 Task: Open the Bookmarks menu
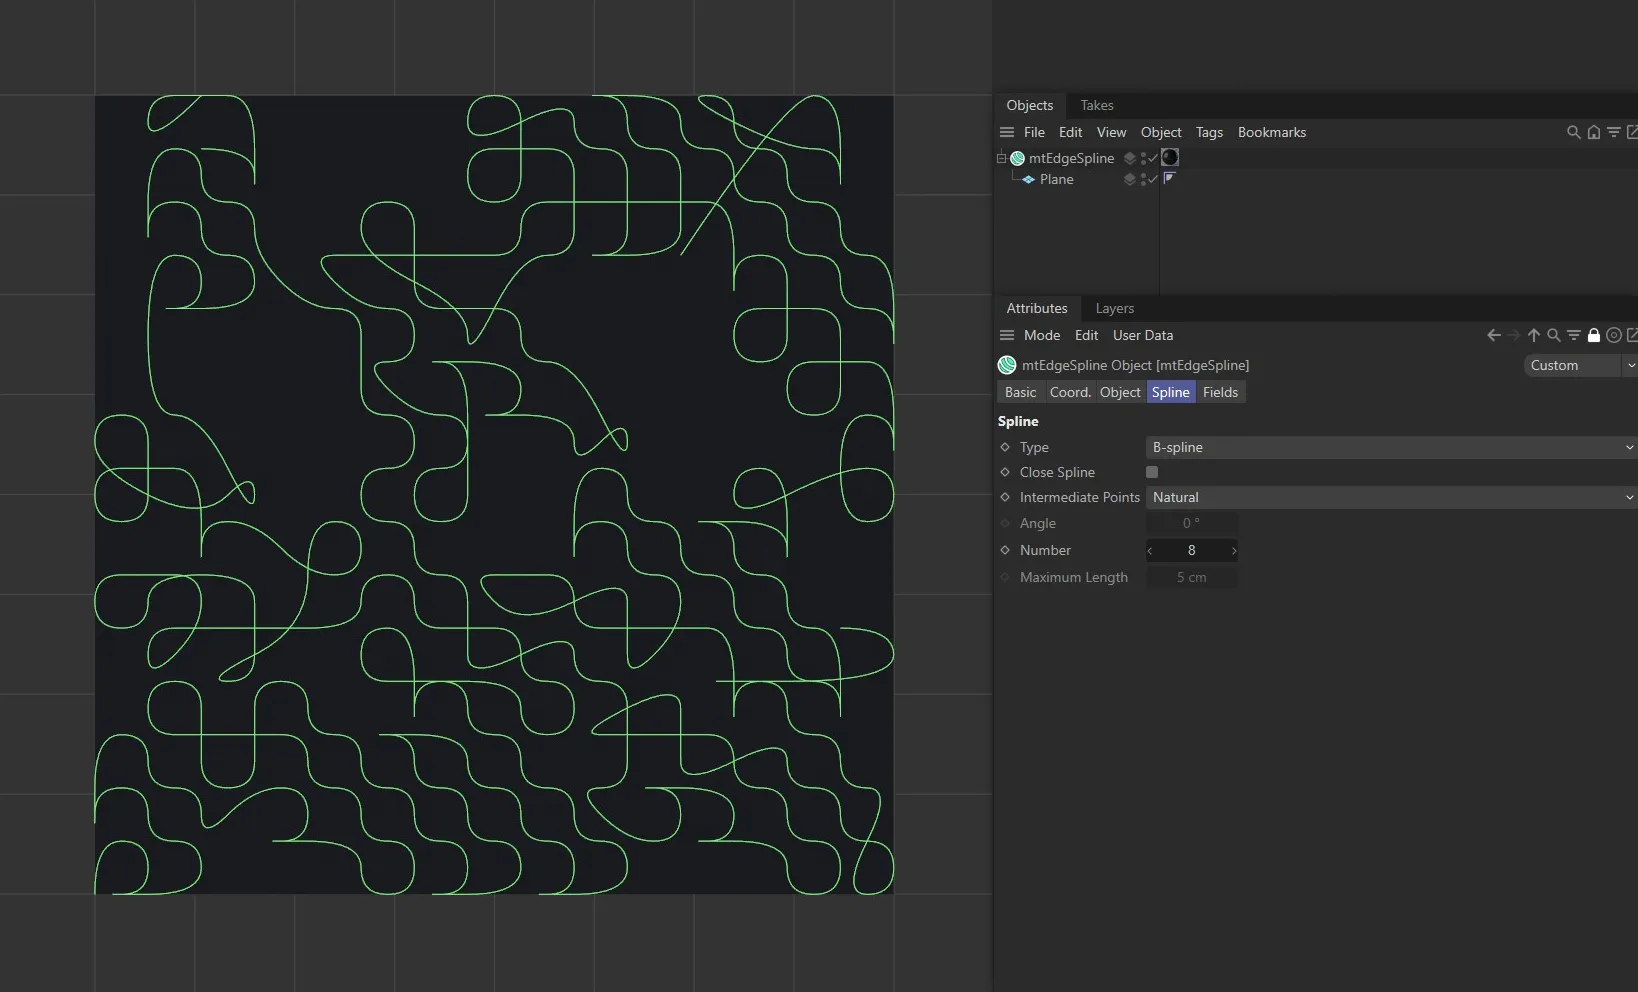[x=1271, y=132]
